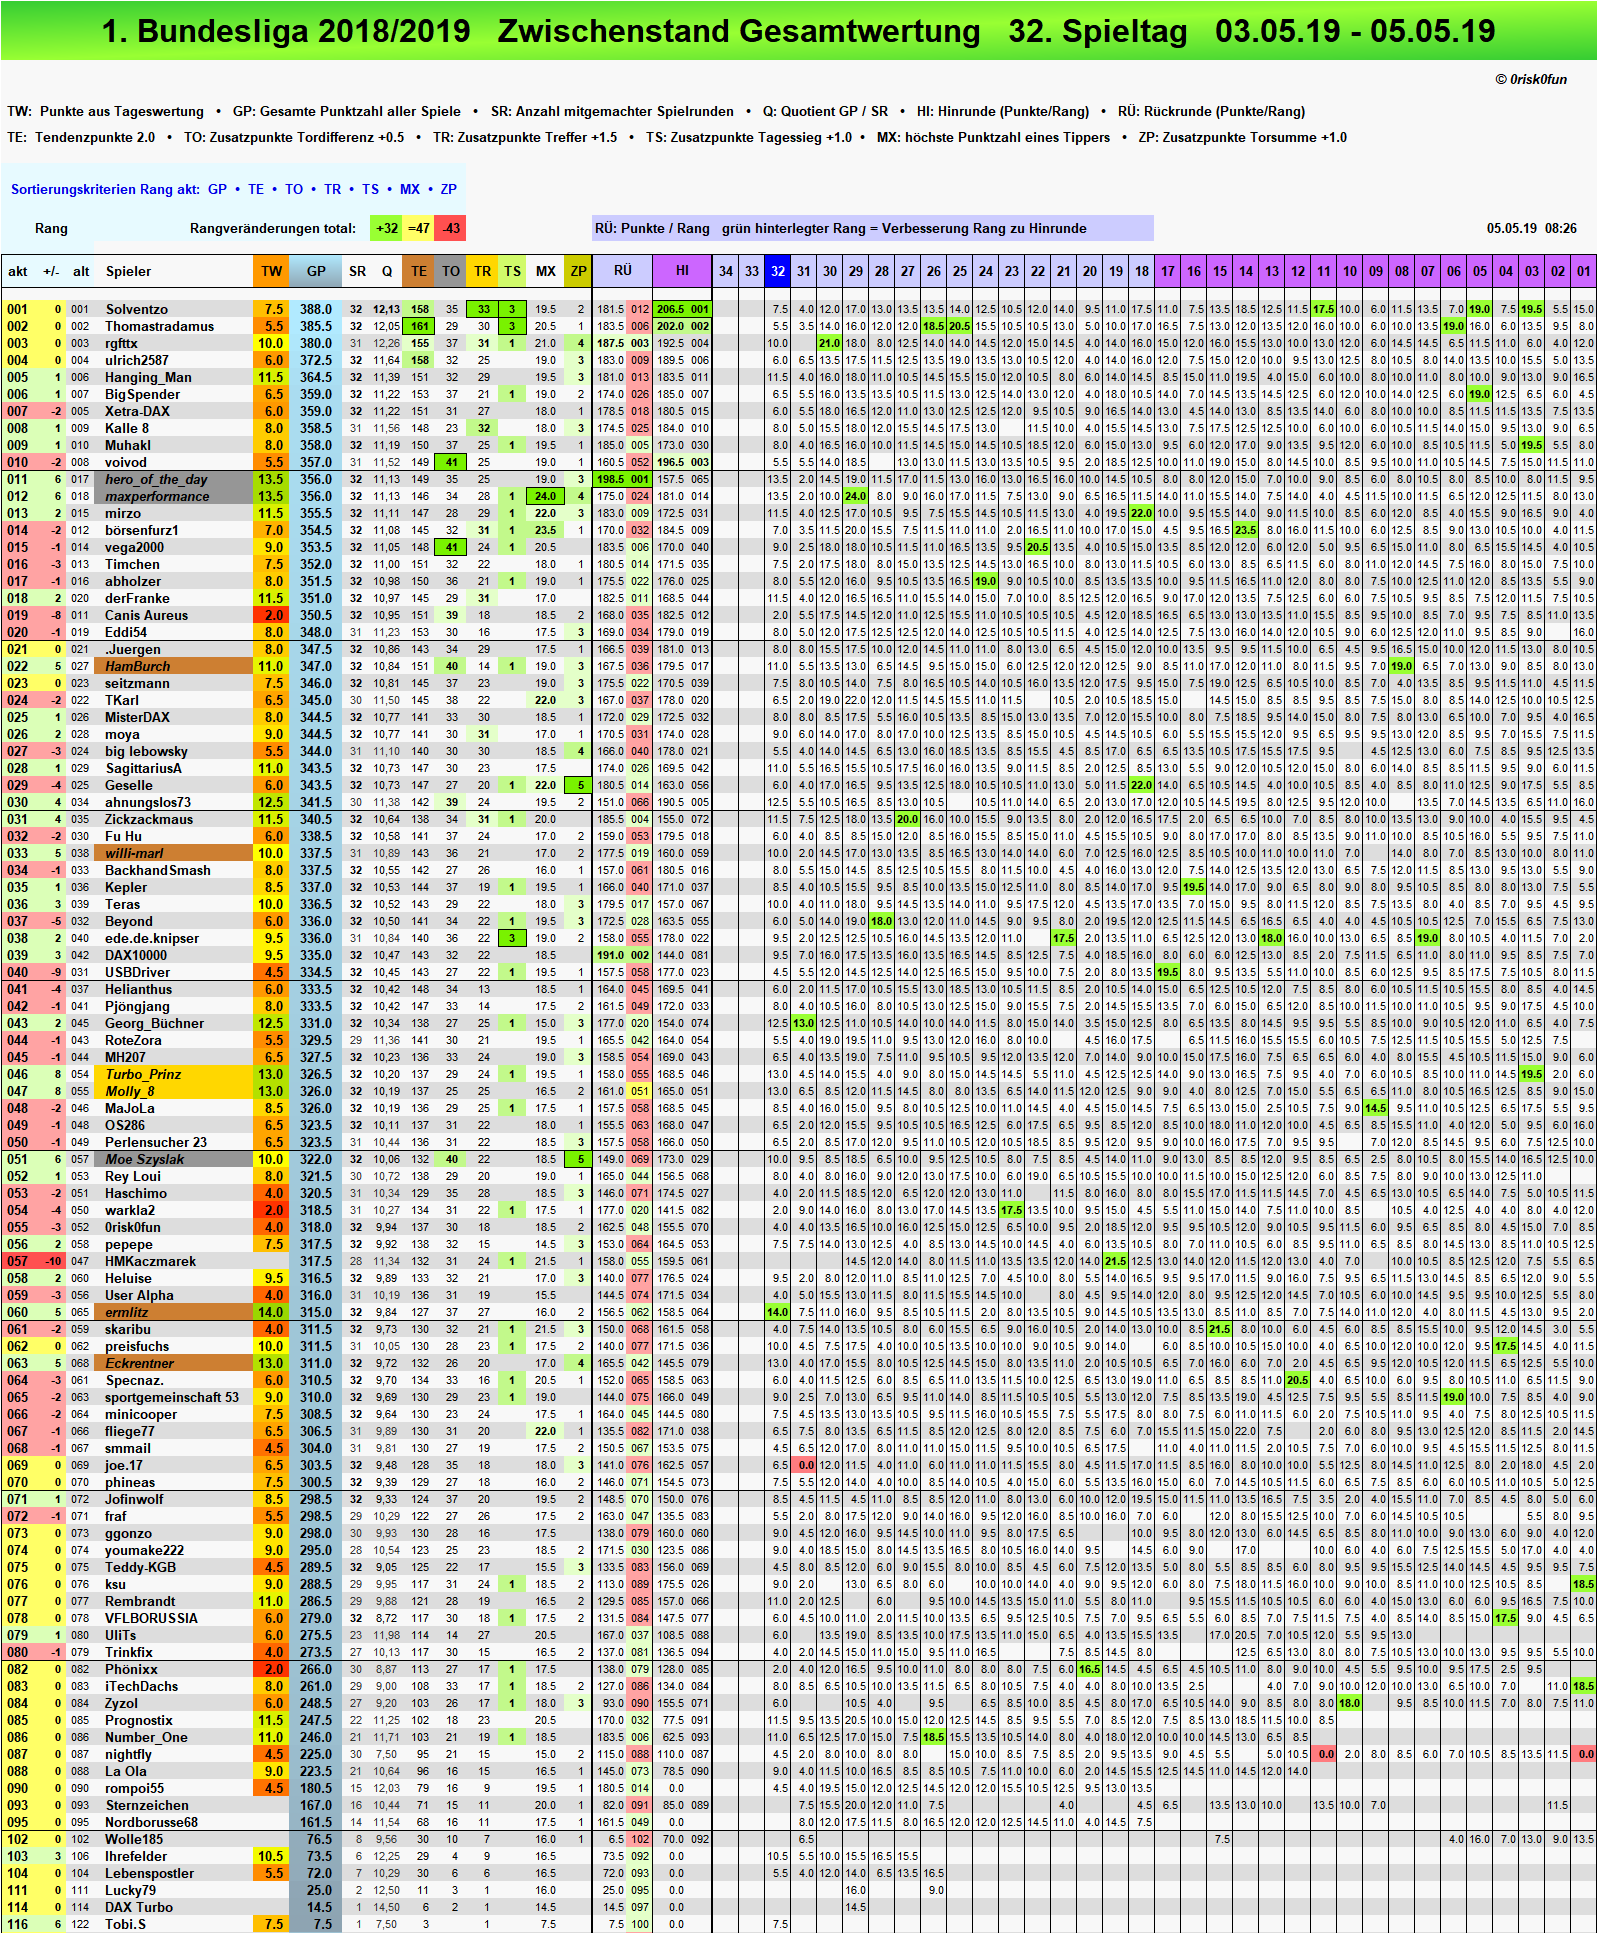1597x1933 pixels.
Task: Click the red -43 rank change box
Action: [451, 228]
